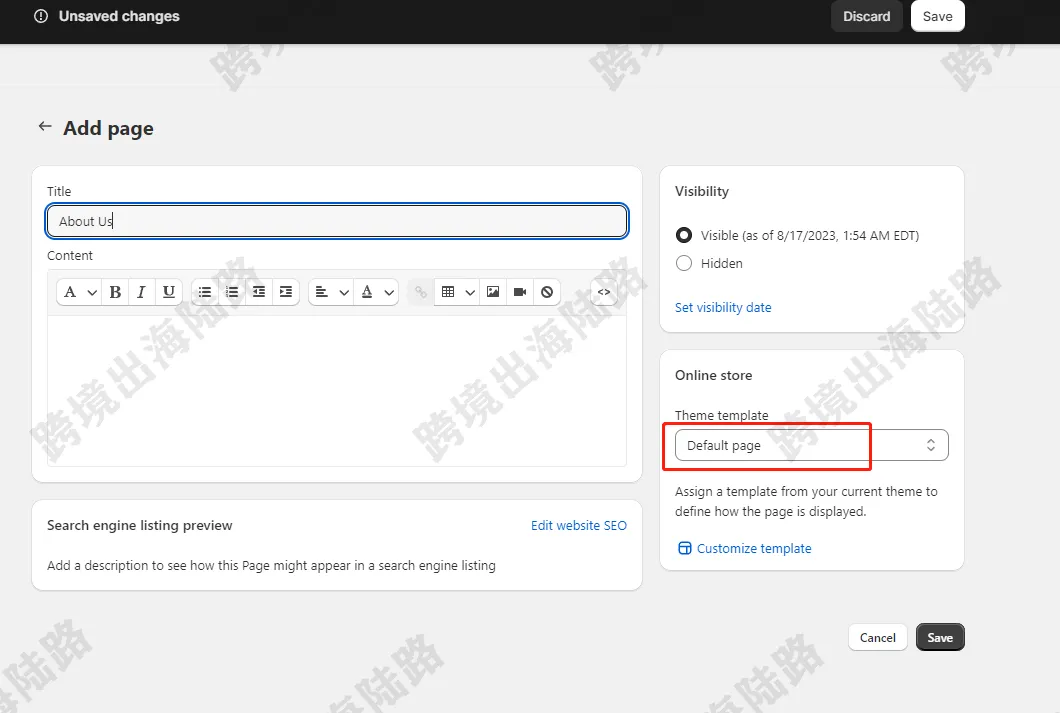This screenshot has height=713, width=1060.
Task: Toggle bold formatting in content editor
Action: [115, 292]
